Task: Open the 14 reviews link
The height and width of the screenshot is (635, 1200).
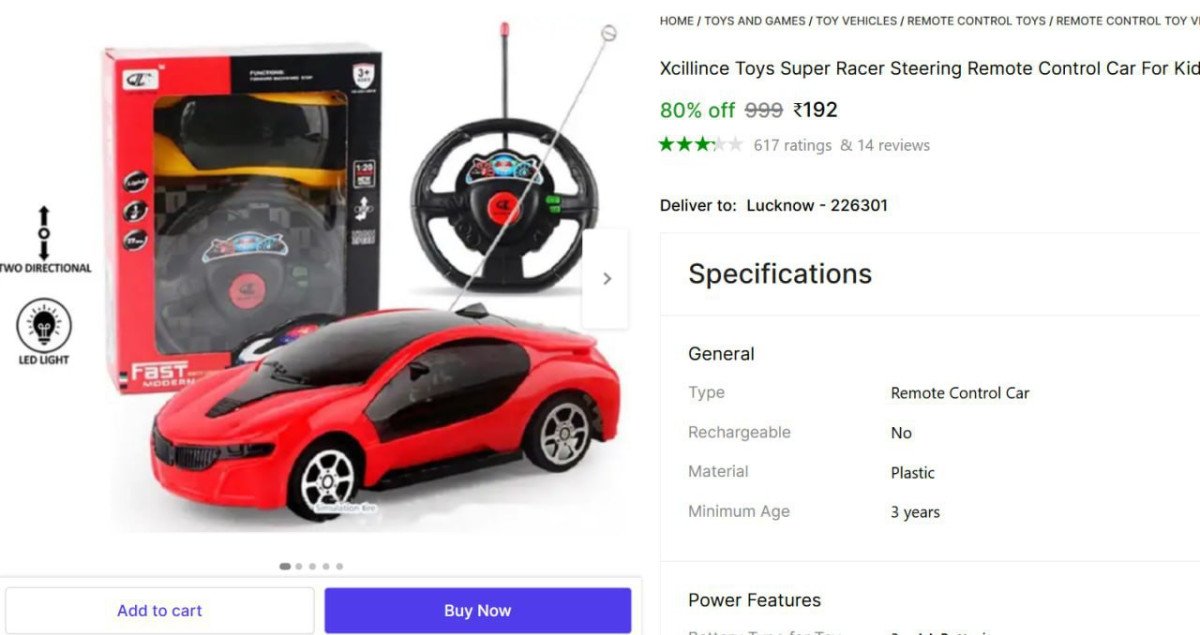Action: pos(885,145)
